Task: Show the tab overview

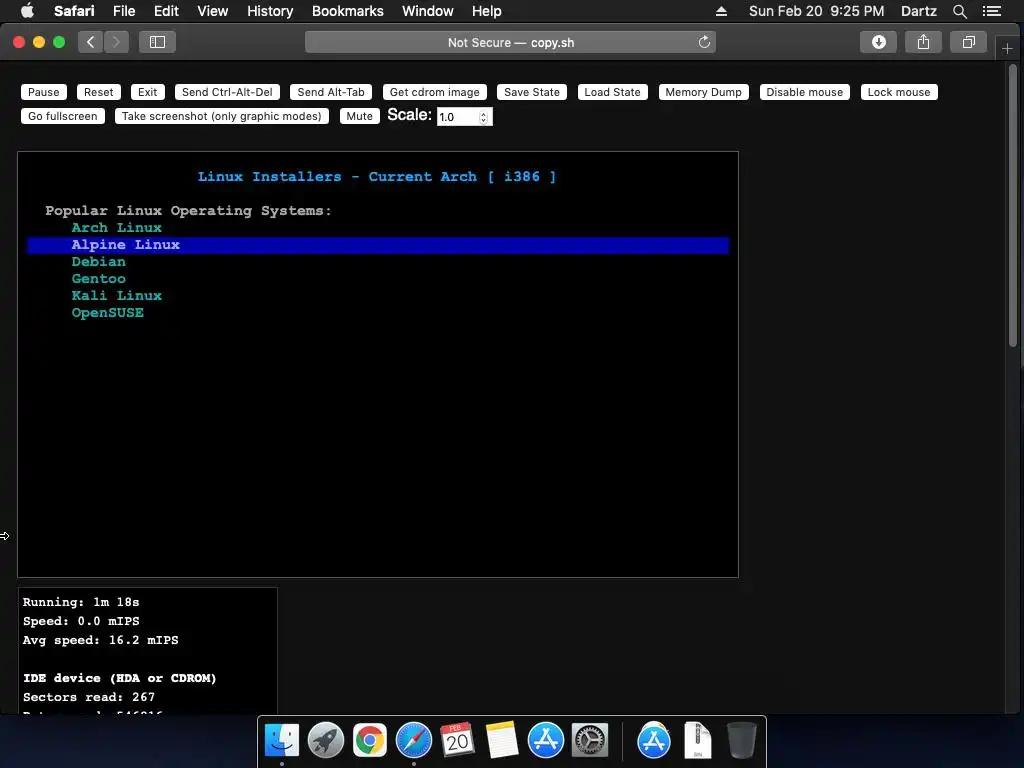Action: pos(968,42)
